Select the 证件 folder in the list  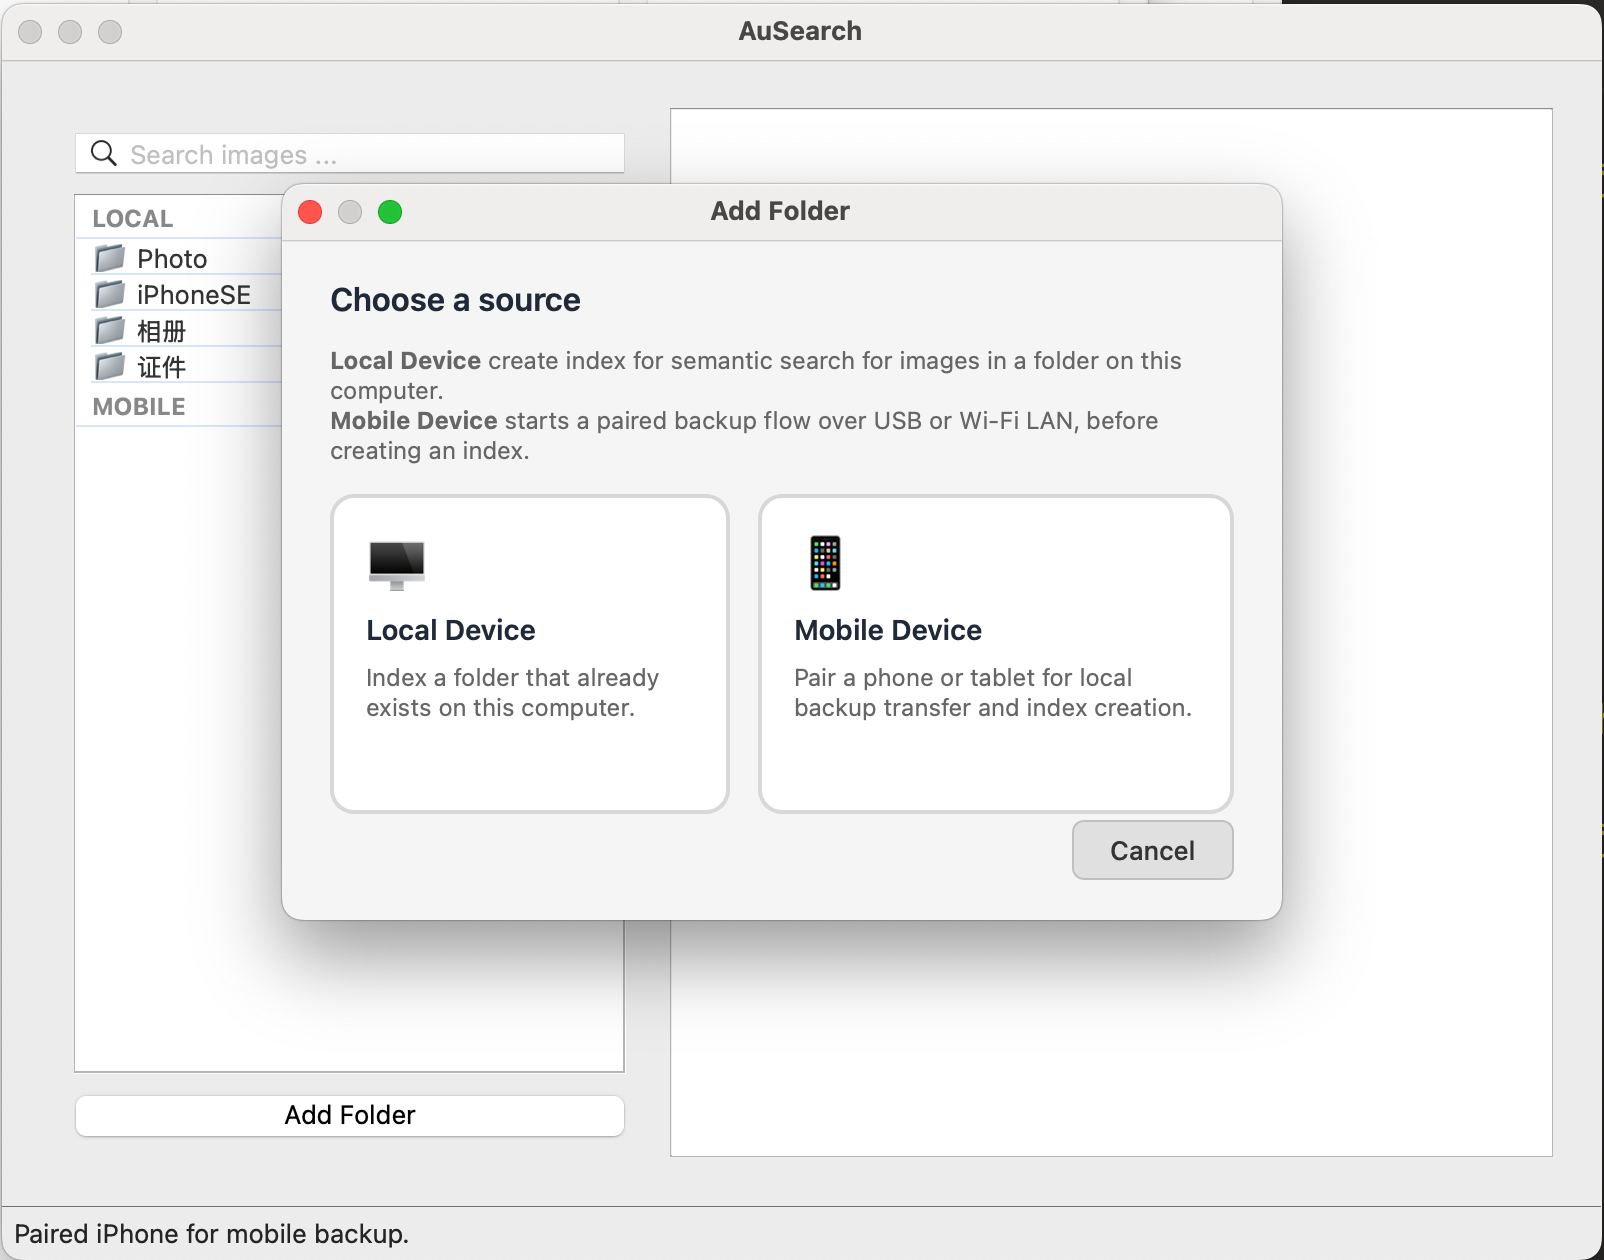(x=164, y=366)
